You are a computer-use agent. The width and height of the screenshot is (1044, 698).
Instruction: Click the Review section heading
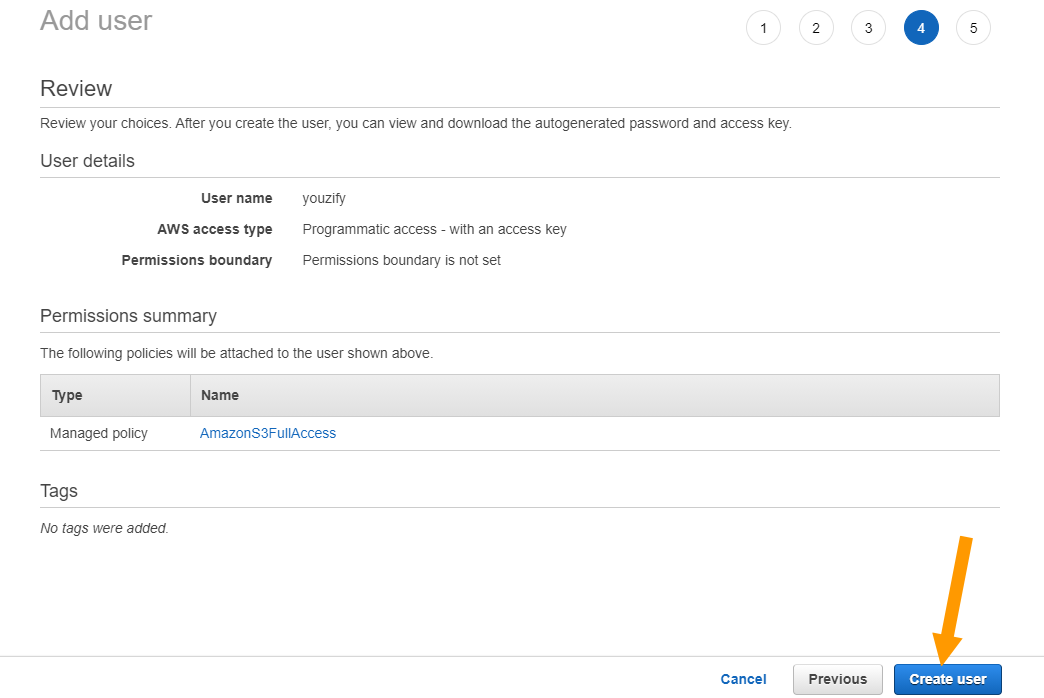tap(76, 89)
